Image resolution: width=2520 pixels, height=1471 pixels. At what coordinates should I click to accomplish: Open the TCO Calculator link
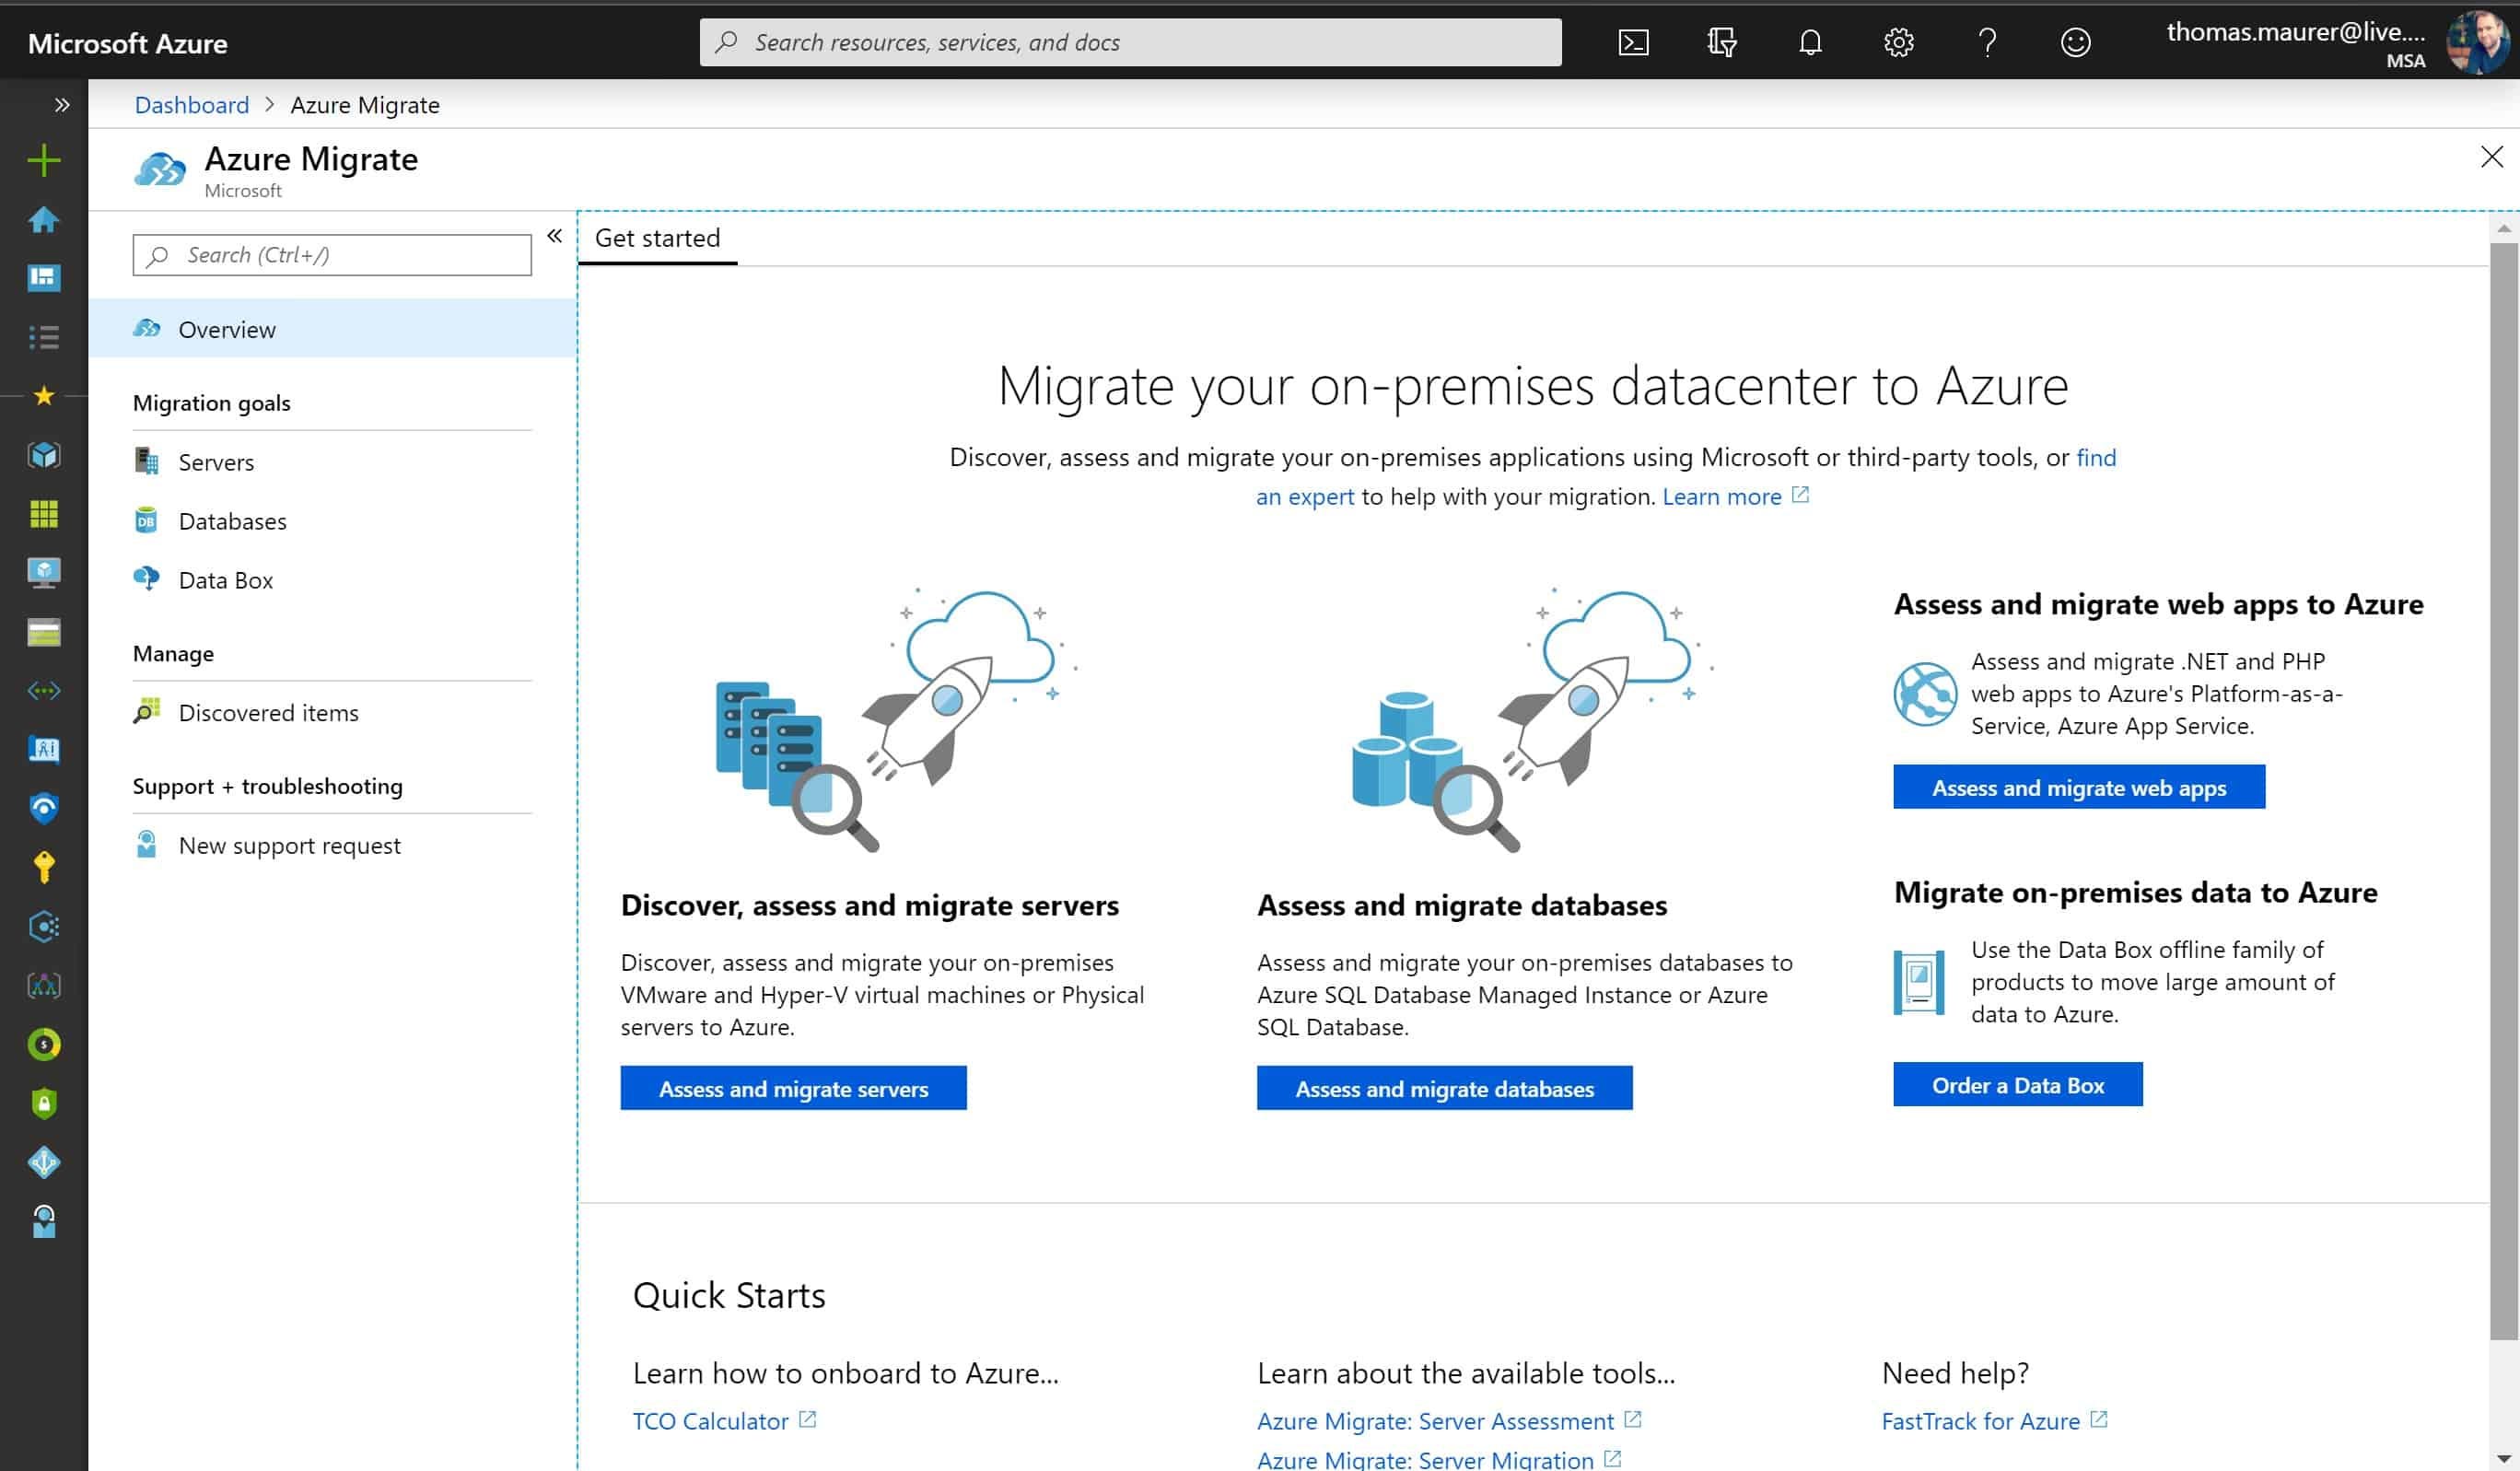point(724,1421)
